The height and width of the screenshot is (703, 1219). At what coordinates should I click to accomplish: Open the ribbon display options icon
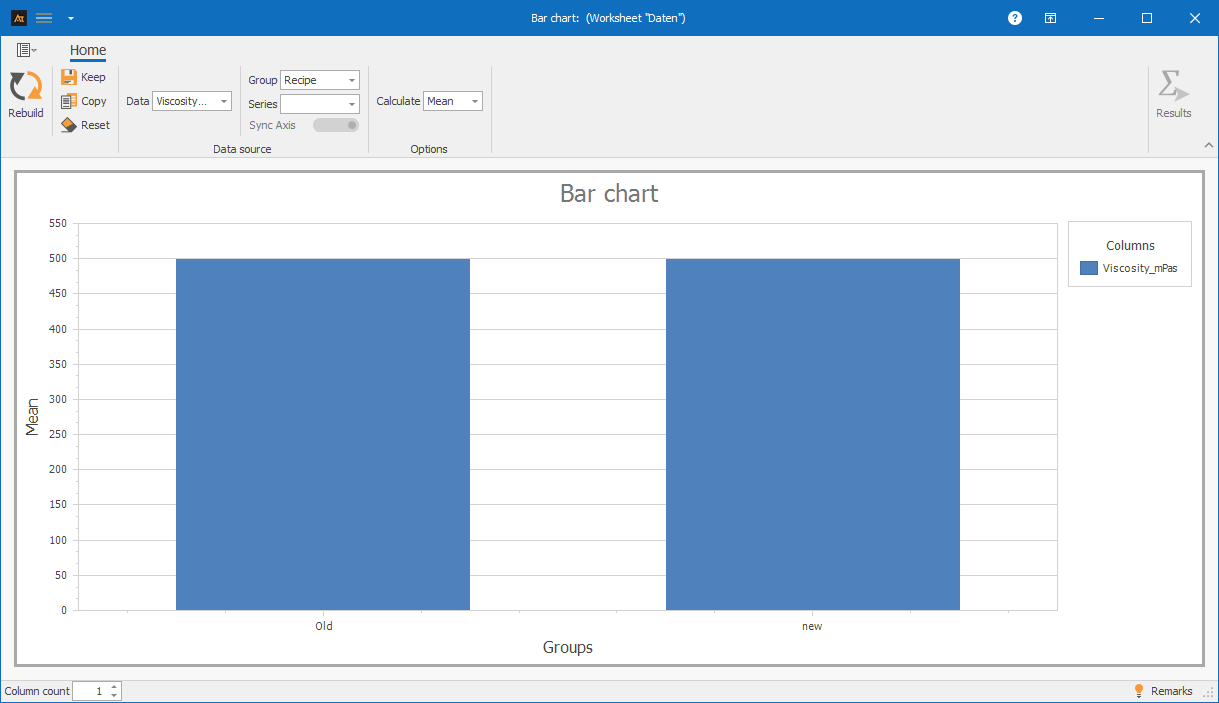point(1051,18)
